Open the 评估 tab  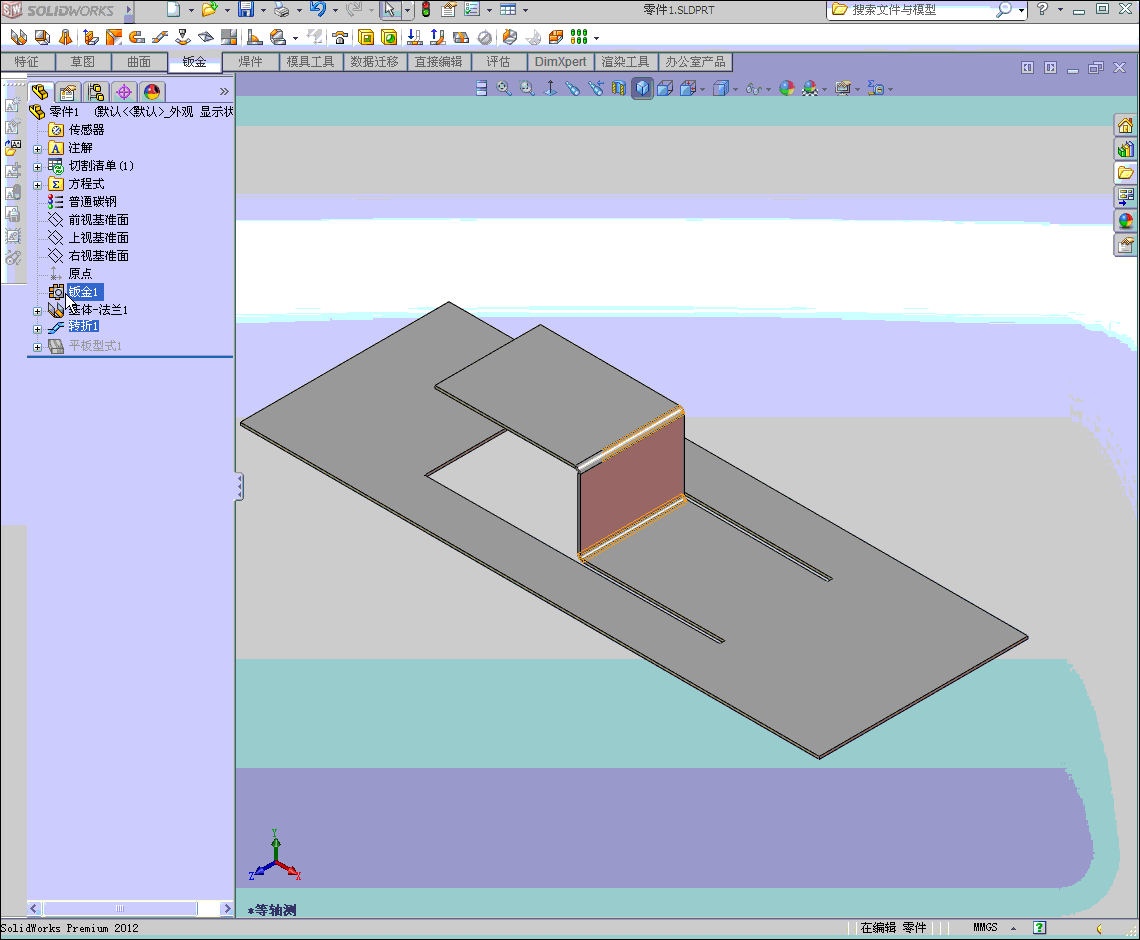(x=499, y=62)
